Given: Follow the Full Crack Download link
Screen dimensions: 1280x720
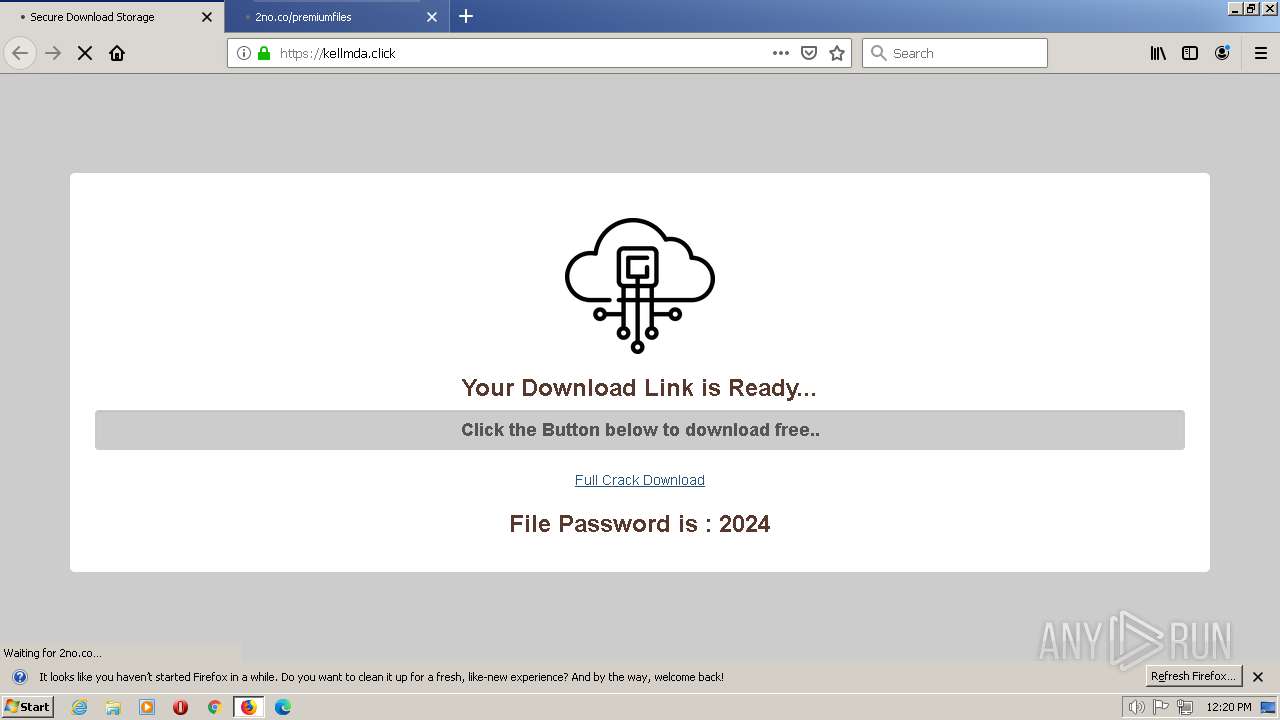Looking at the screenshot, I should point(640,480).
